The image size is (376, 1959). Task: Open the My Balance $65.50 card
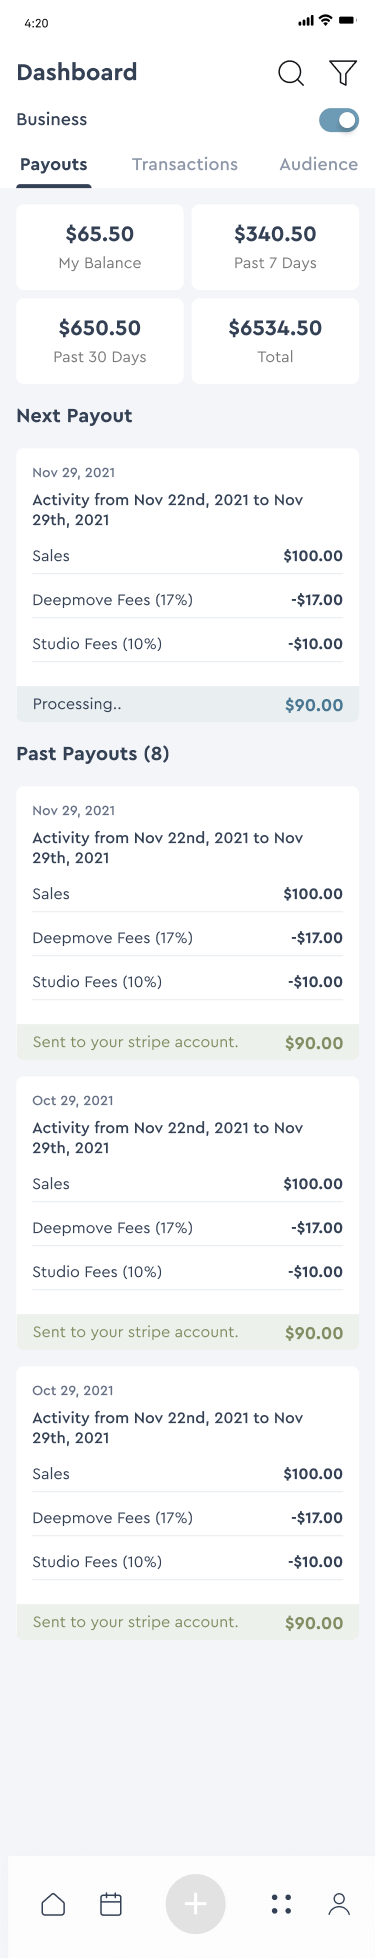pyautogui.click(x=100, y=247)
